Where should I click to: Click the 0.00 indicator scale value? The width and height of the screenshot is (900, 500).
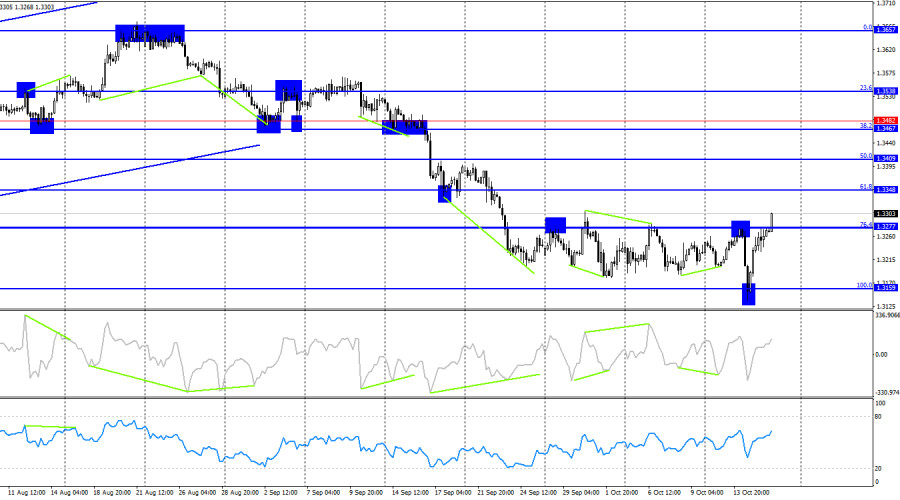point(881,354)
